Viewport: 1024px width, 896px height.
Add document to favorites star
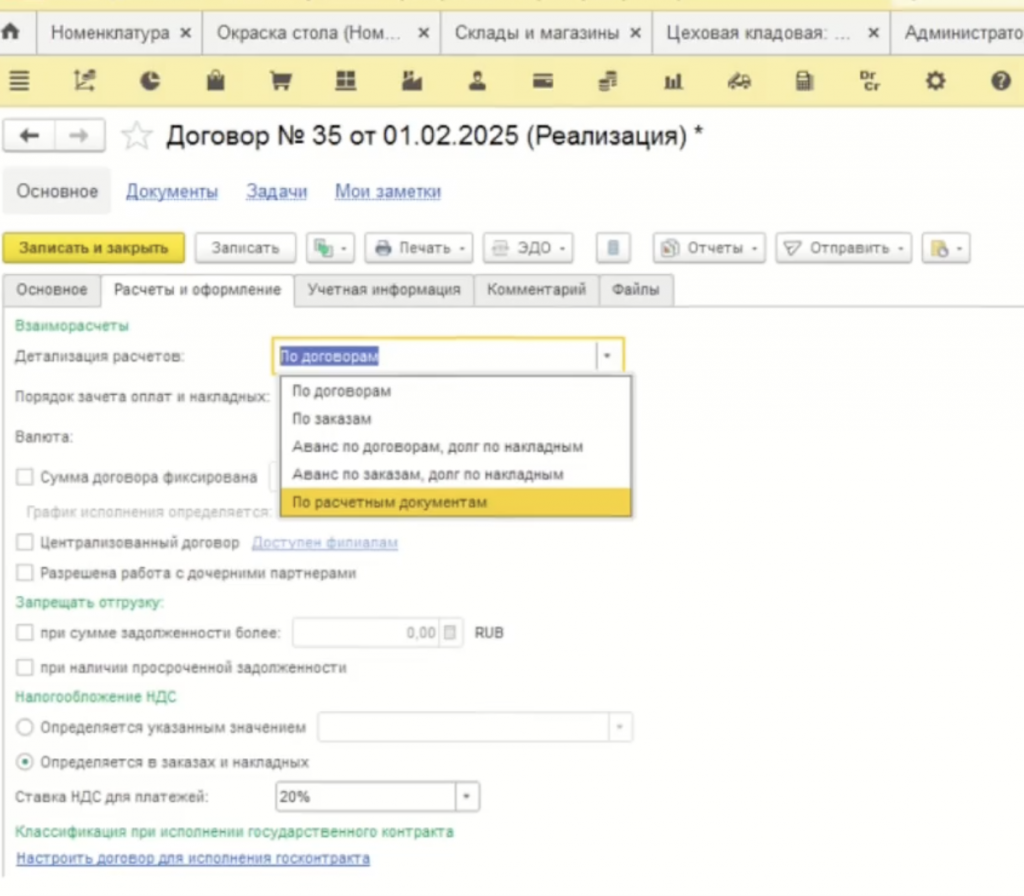coord(136,136)
